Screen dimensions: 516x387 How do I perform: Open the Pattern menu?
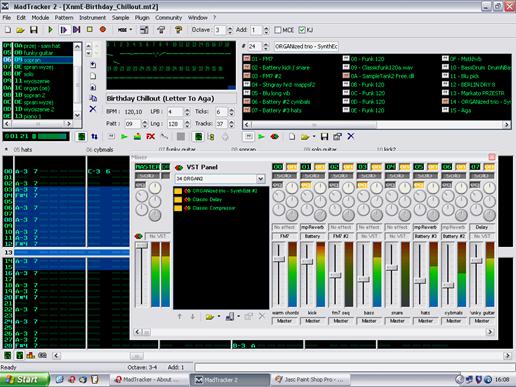(64, 18)
